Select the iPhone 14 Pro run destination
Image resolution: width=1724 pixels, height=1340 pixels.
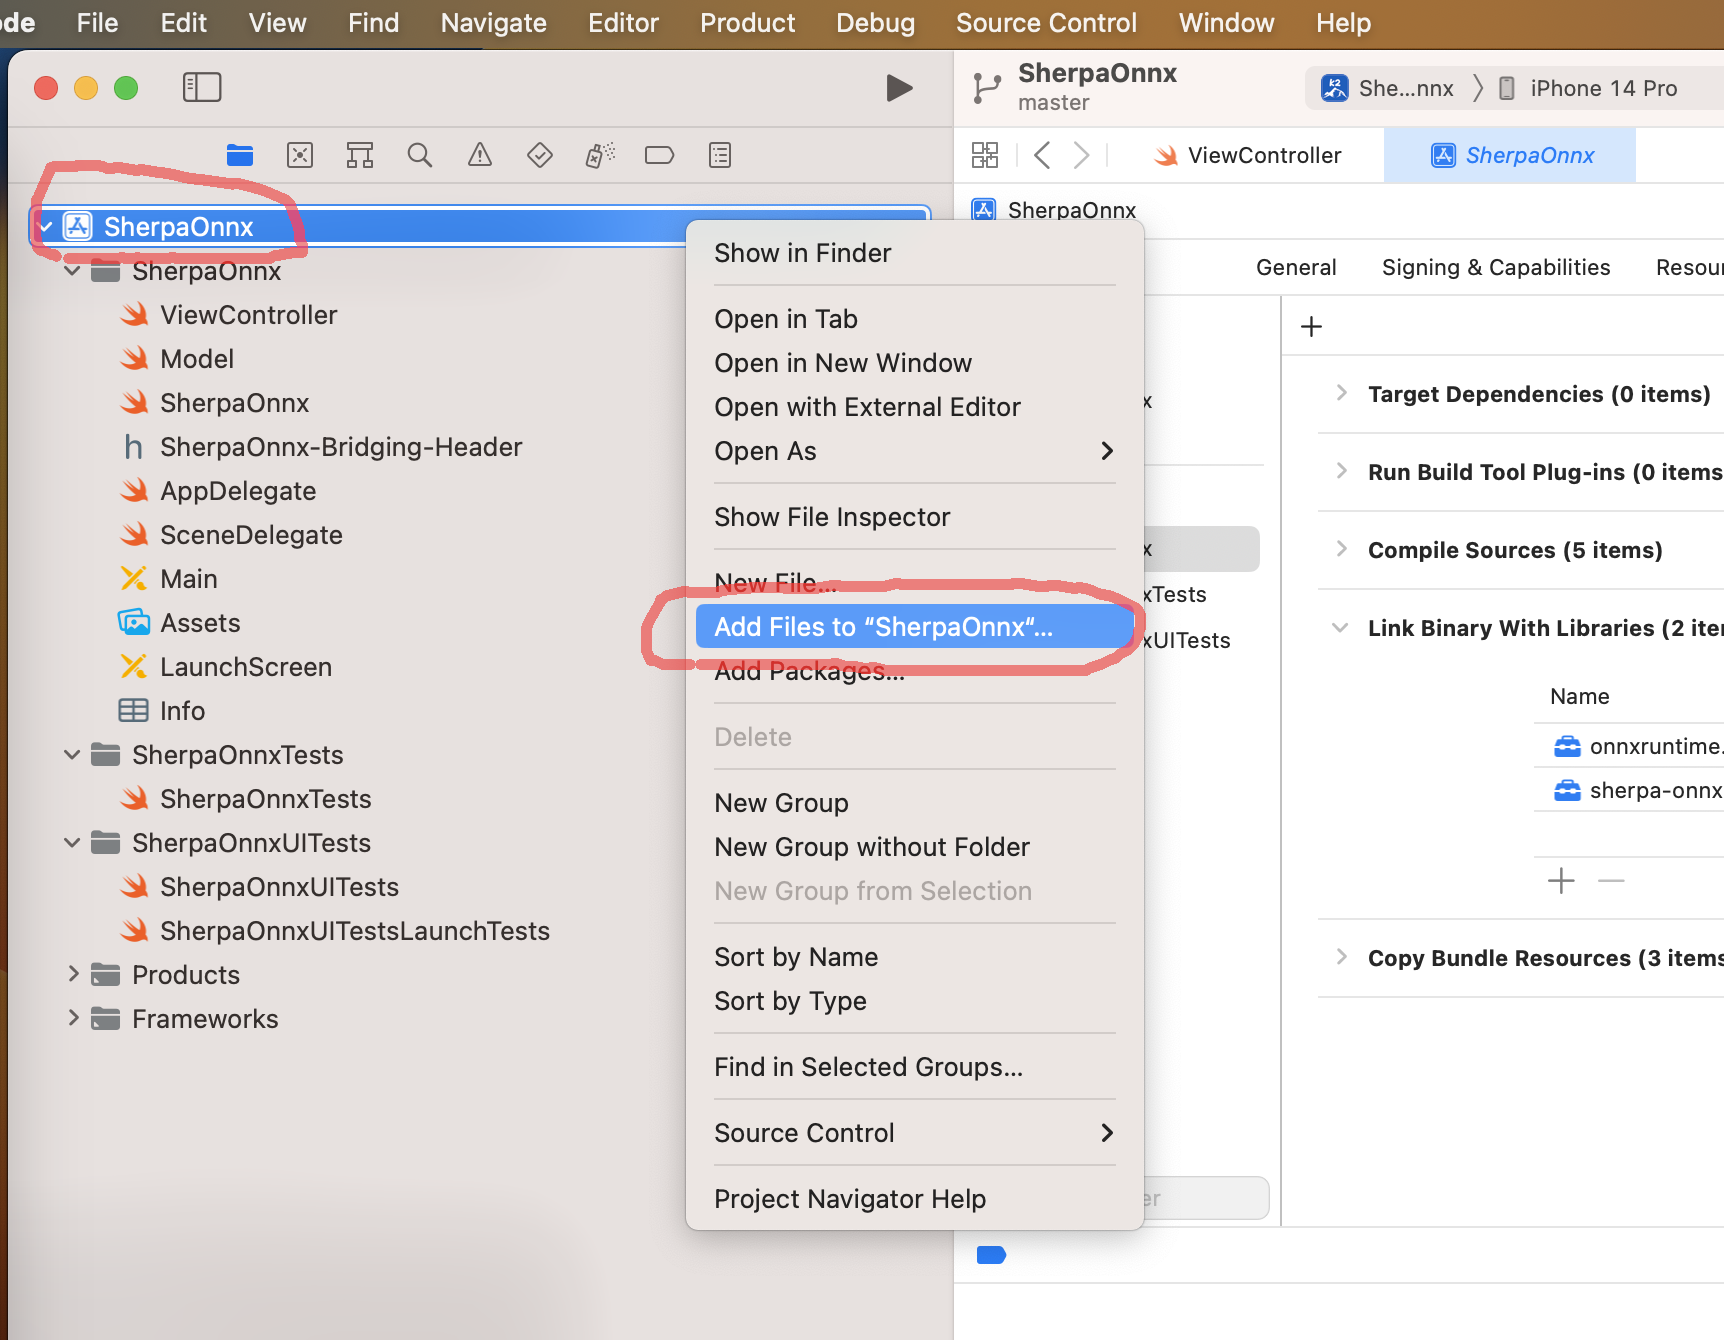pyautogui.click(x=1588, y=88)
